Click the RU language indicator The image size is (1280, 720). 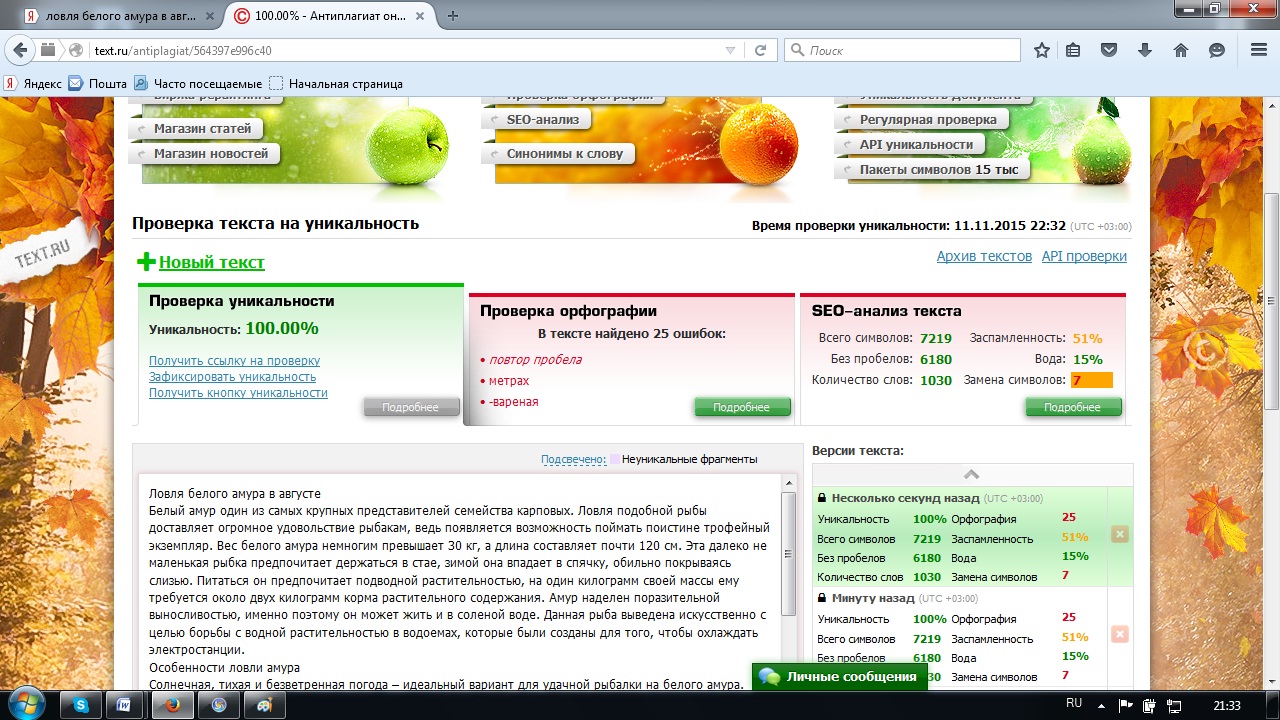tap(1074, 704)
